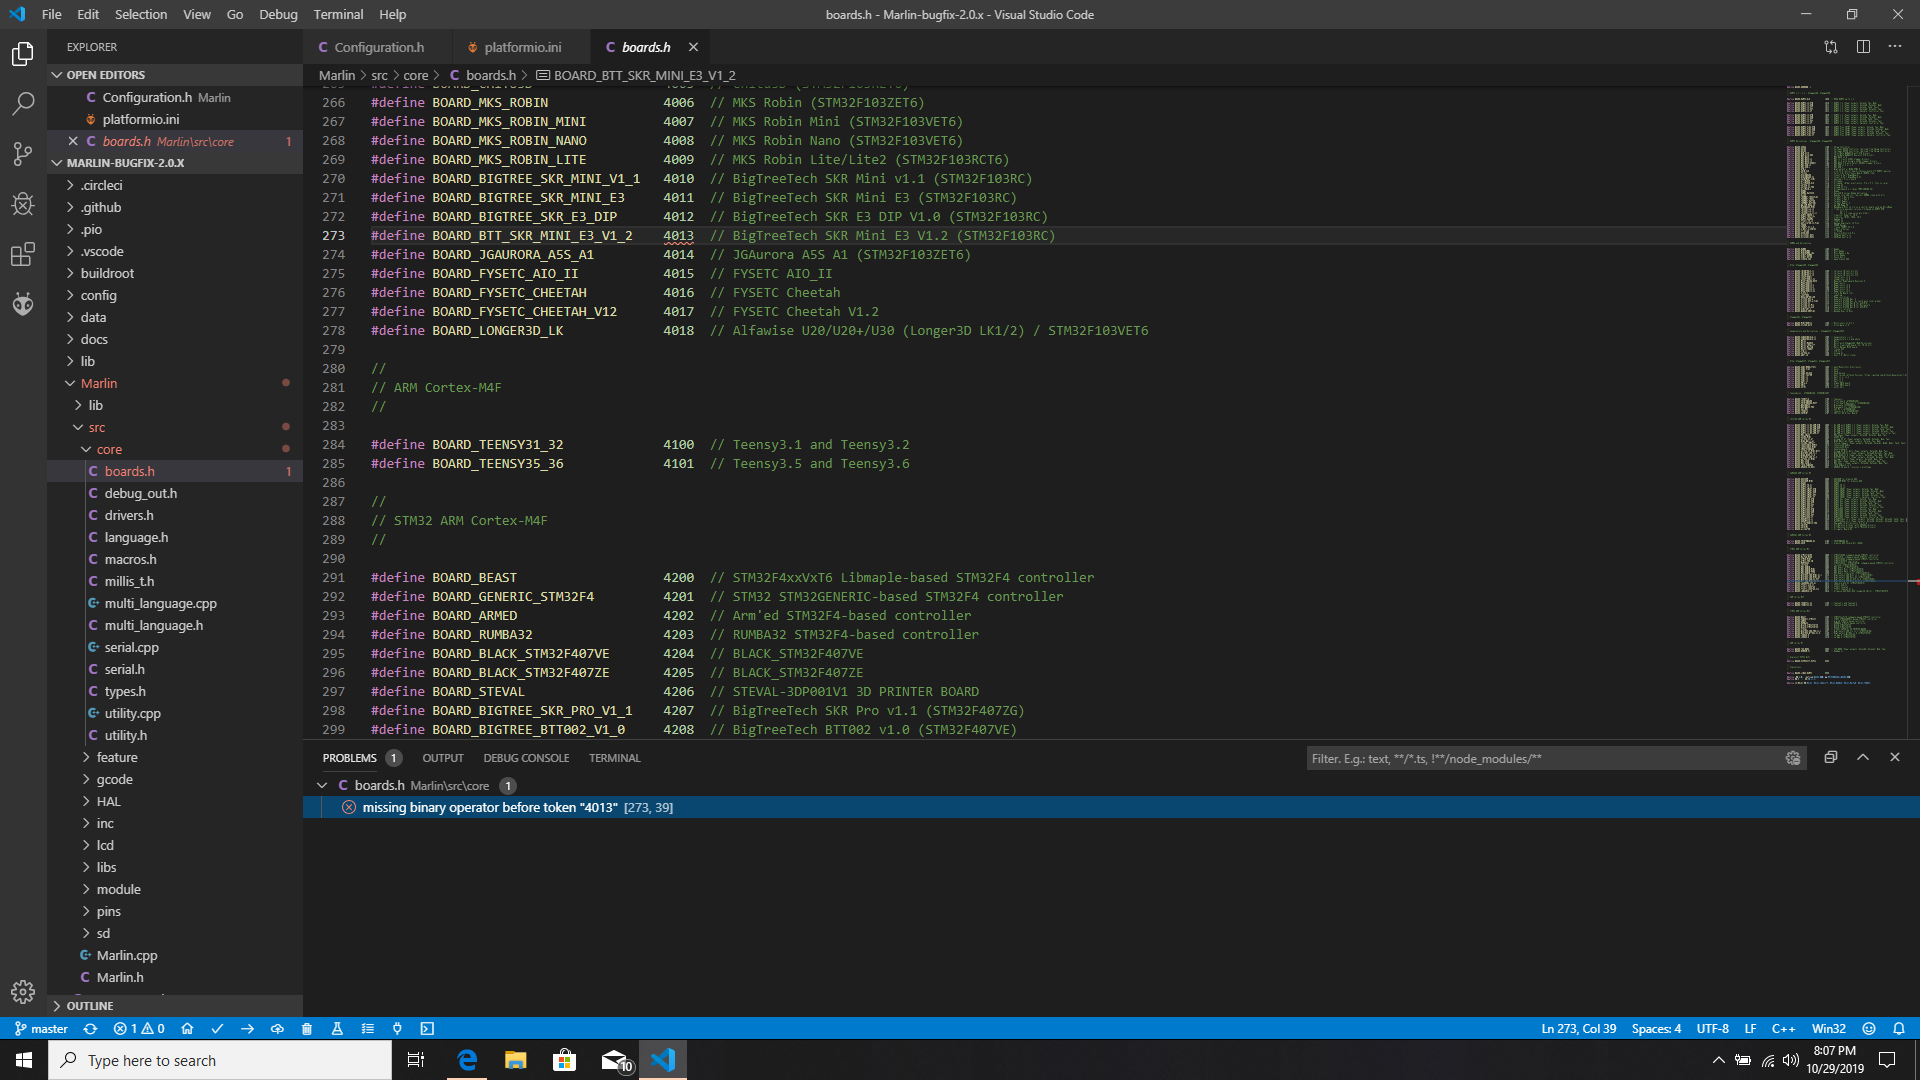Change indentation via Spaces: 4
The image size is (1920, 1080).
1656,1029
